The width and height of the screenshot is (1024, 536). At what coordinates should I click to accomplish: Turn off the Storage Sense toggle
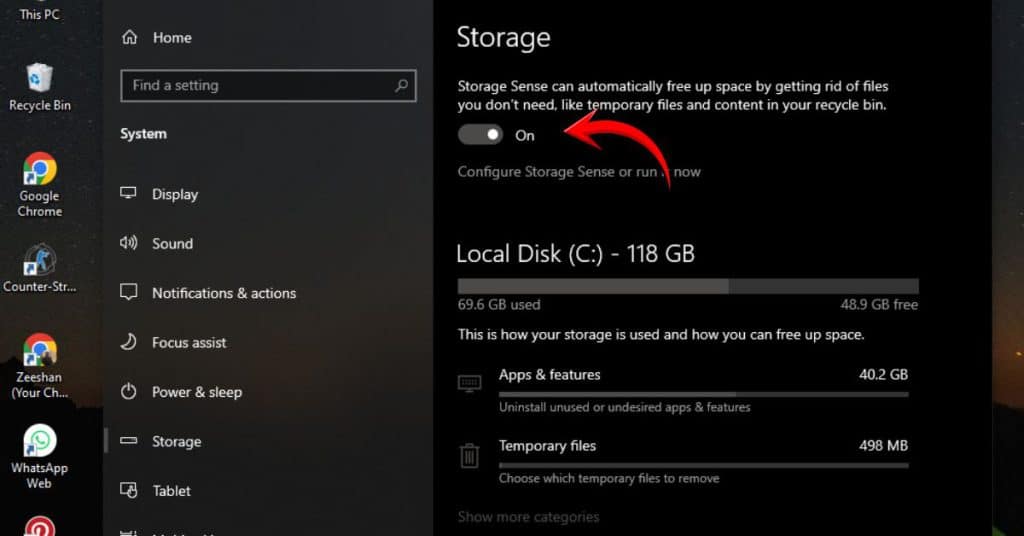coord(480,135)
